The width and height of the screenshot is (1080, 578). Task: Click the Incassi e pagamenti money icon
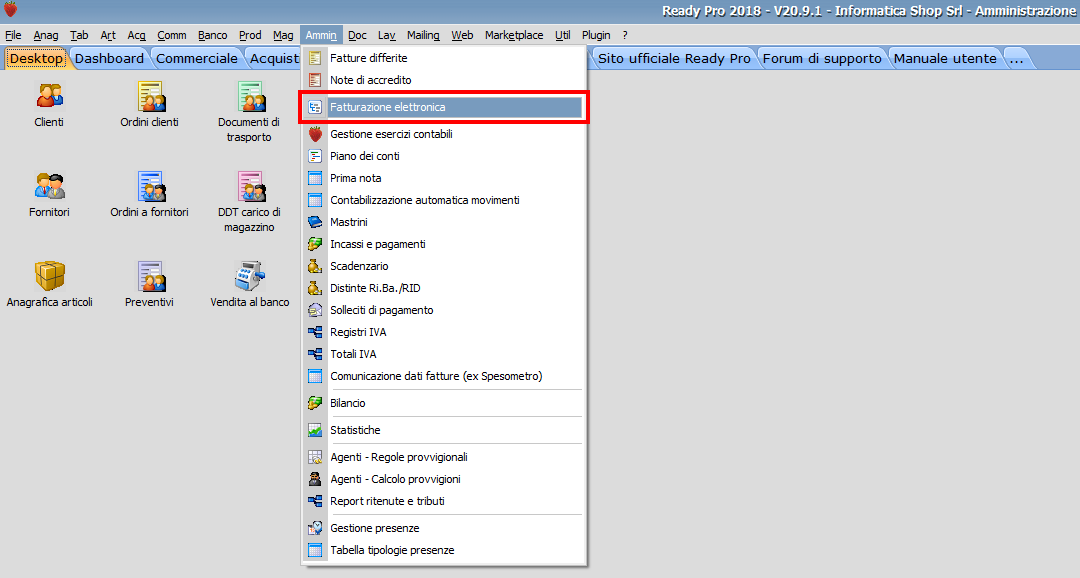tap(315, 244)
